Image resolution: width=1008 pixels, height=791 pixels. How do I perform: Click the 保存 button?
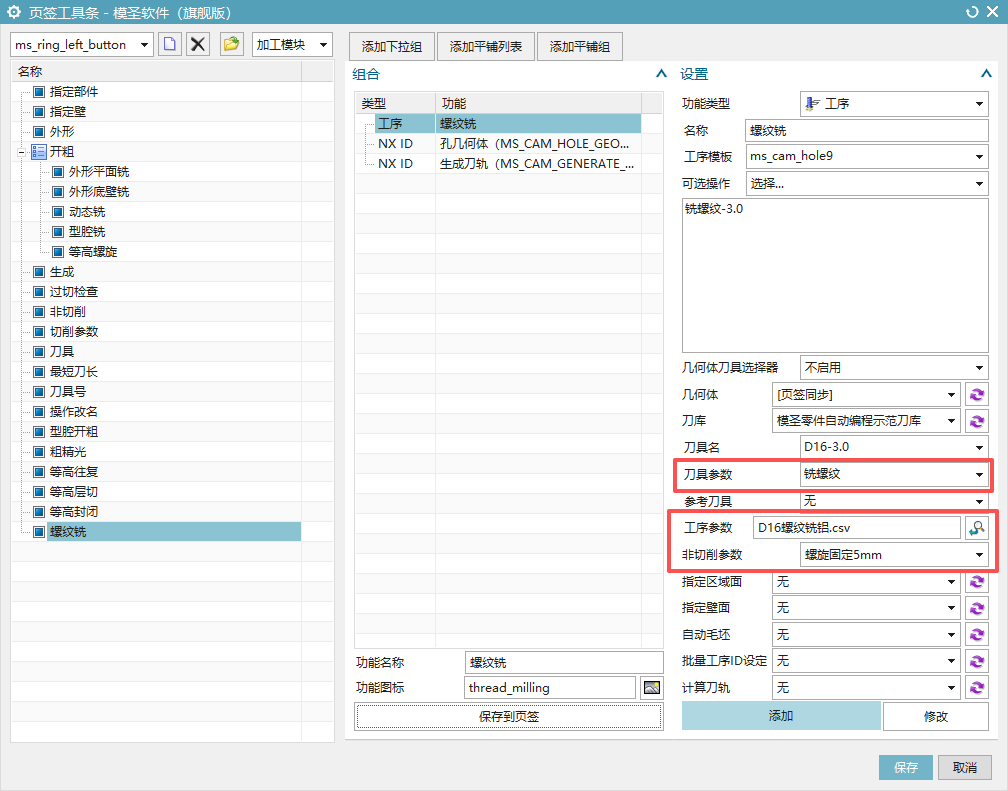(x=906, y=767)
